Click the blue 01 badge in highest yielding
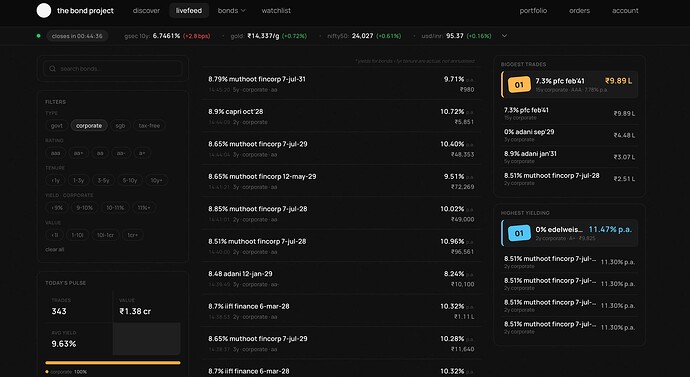 tap(519, 233)
